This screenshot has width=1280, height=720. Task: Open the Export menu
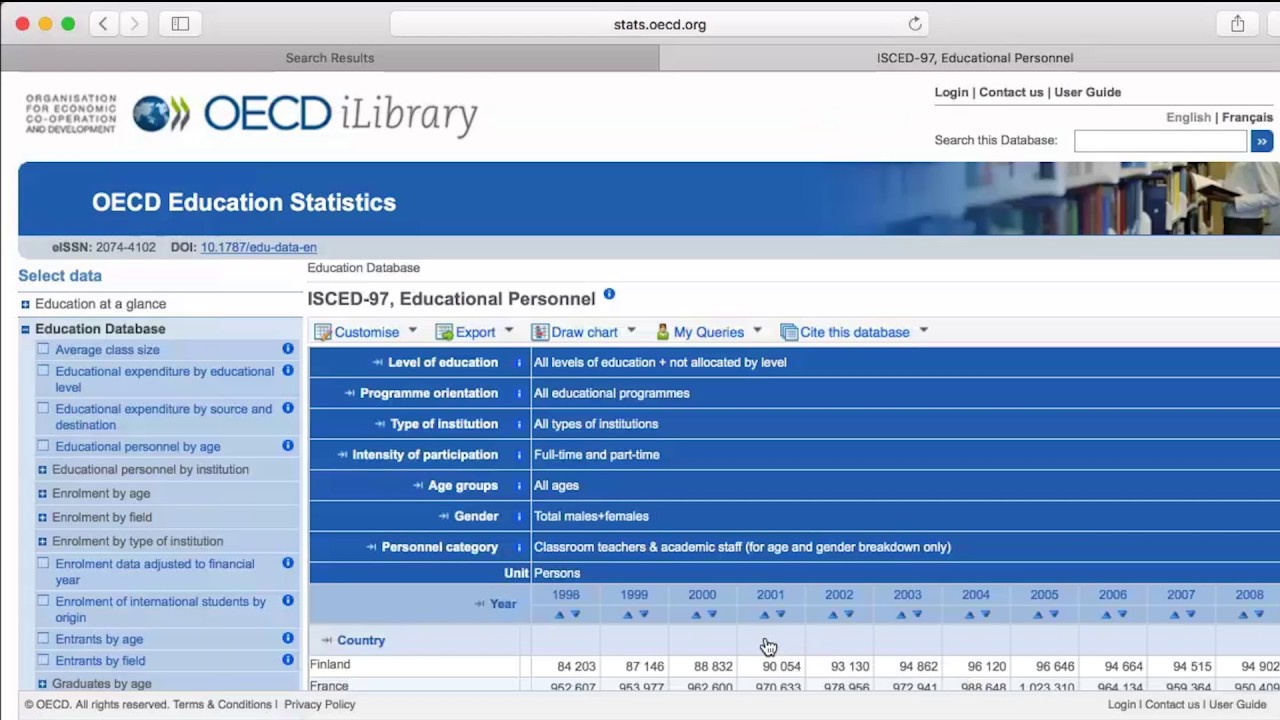click(475, 332)
